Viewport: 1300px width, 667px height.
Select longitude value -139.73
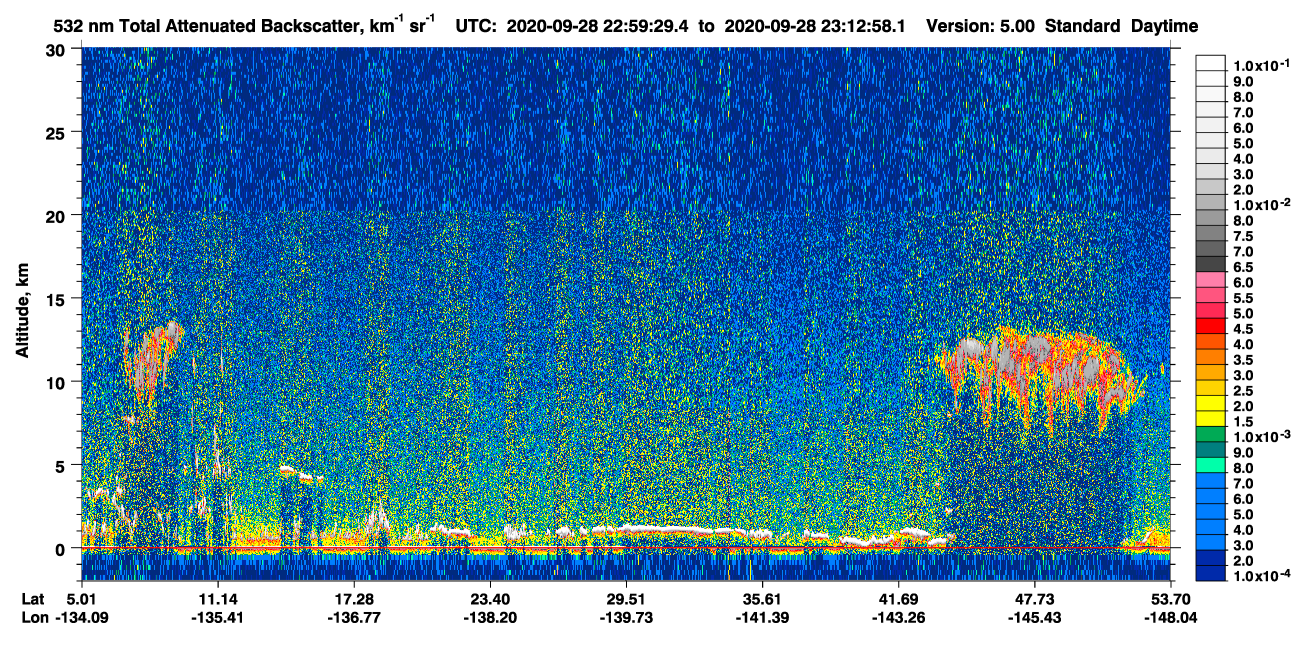point(625,618)
